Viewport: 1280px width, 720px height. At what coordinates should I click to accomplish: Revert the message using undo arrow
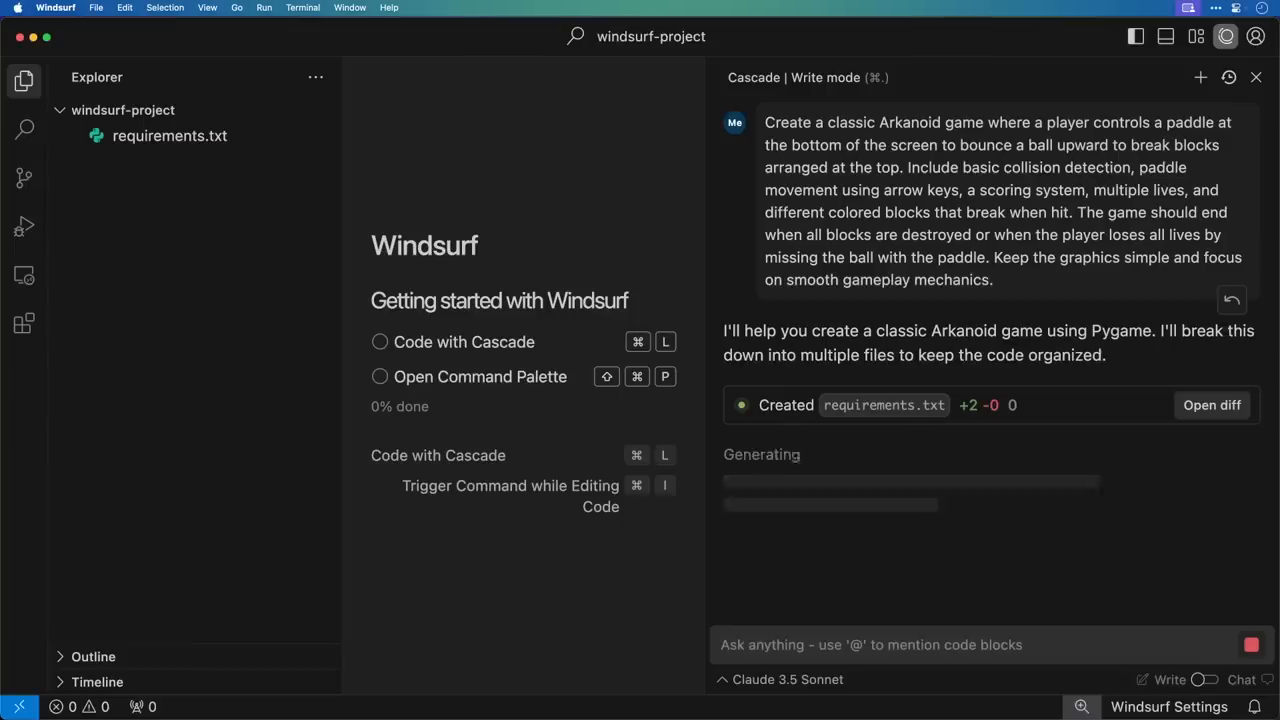pos(1232,300)
